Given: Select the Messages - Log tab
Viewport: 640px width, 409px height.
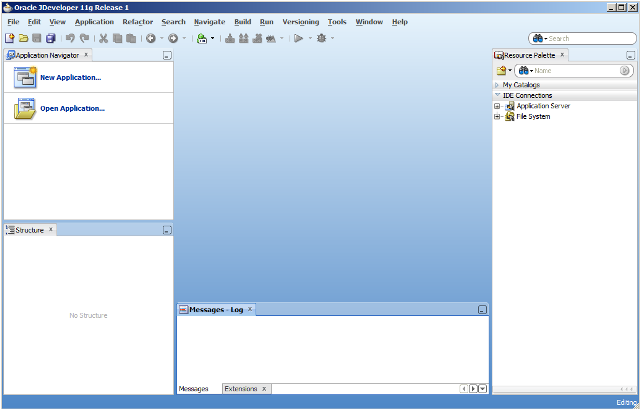Looking at the screenshot, I should click(x=216, y=309).
